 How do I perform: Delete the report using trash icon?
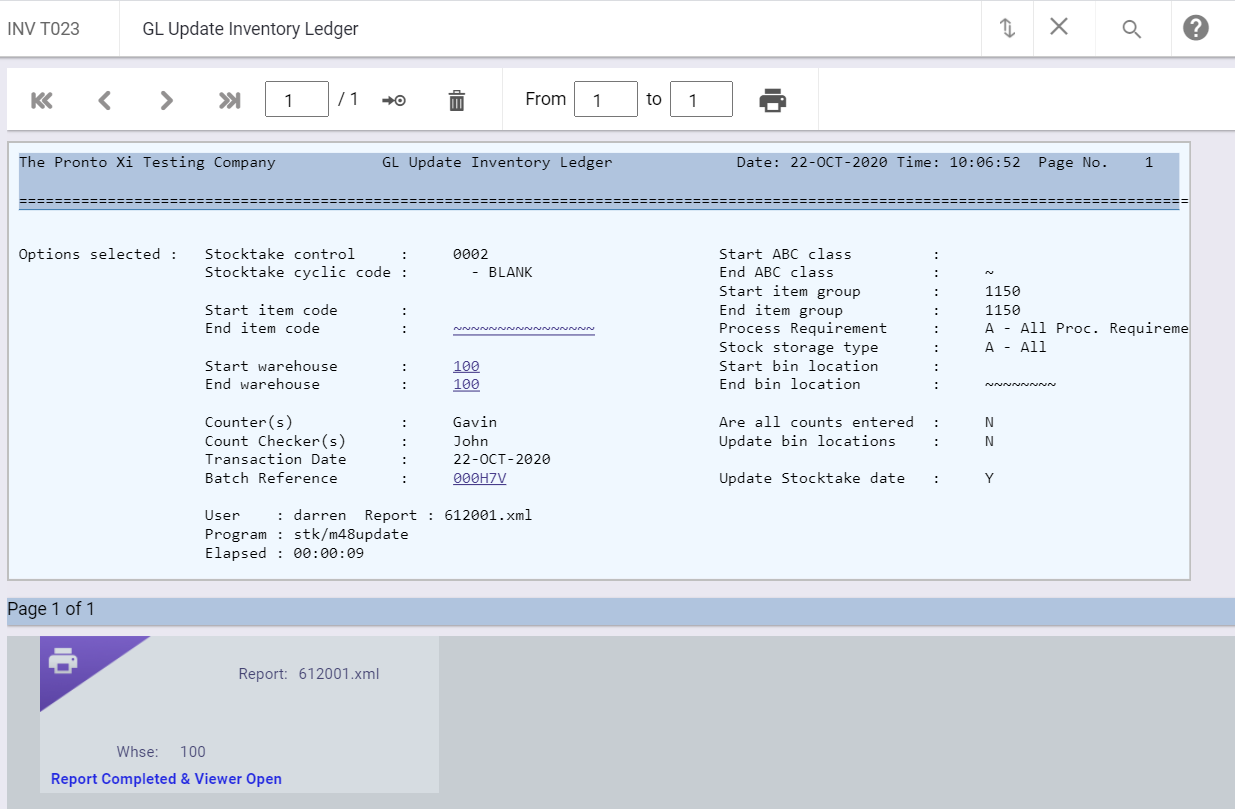pos(457,100)
